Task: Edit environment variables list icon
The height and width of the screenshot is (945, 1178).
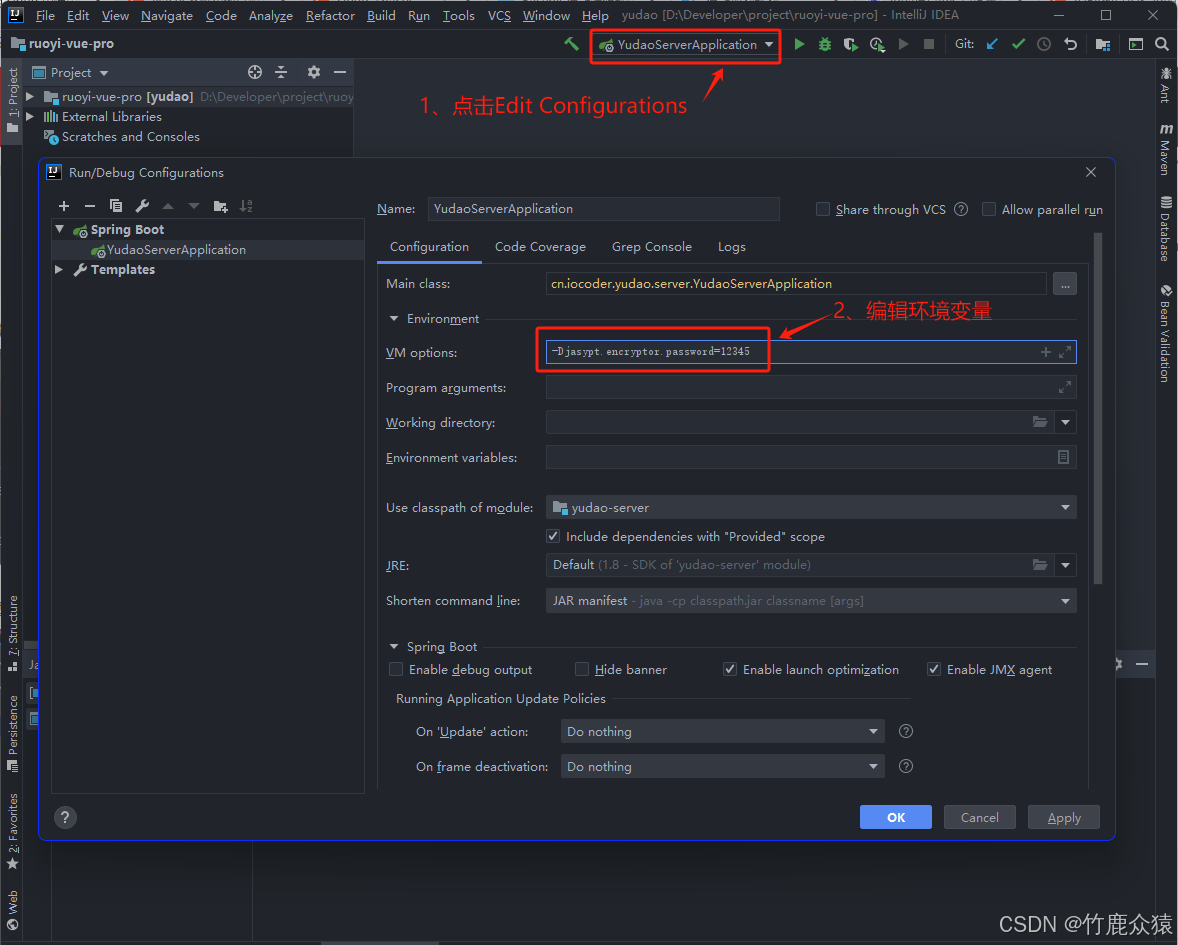Action: [x=1063, y=457]
